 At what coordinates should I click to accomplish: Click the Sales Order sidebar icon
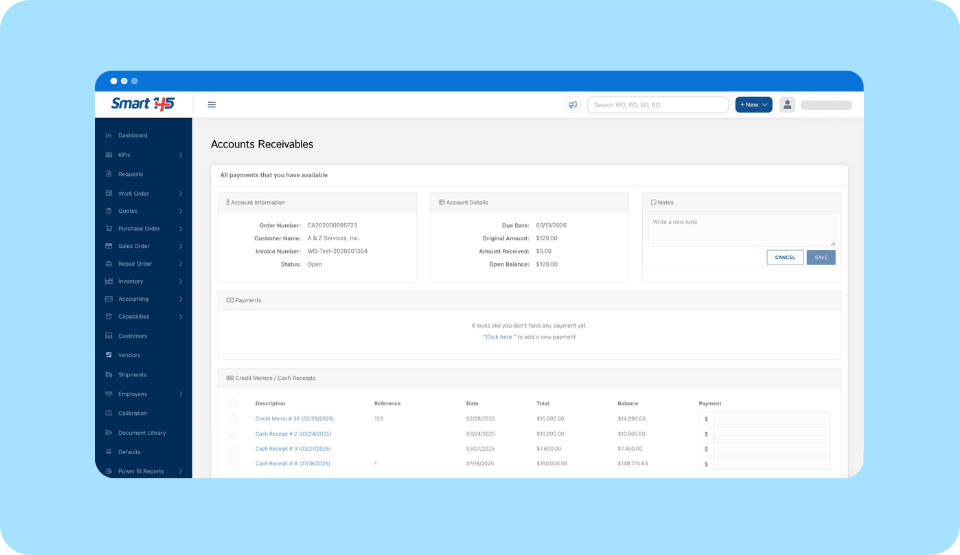tap(108, 246)
